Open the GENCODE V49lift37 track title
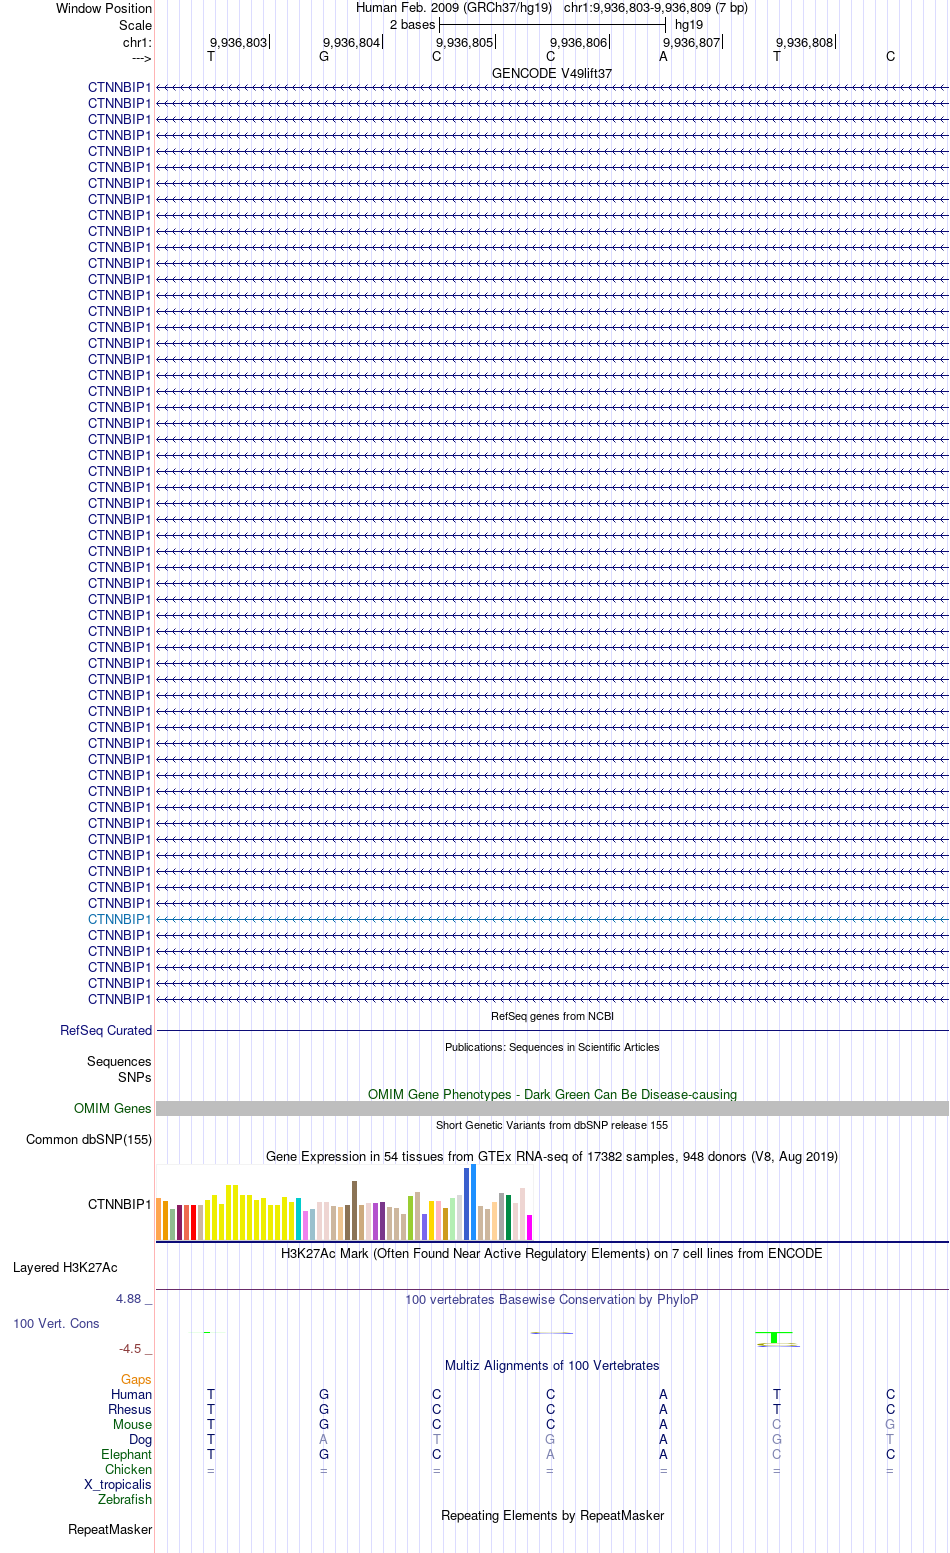Screen dimensions: 950x1553 (x=552, y=74)
